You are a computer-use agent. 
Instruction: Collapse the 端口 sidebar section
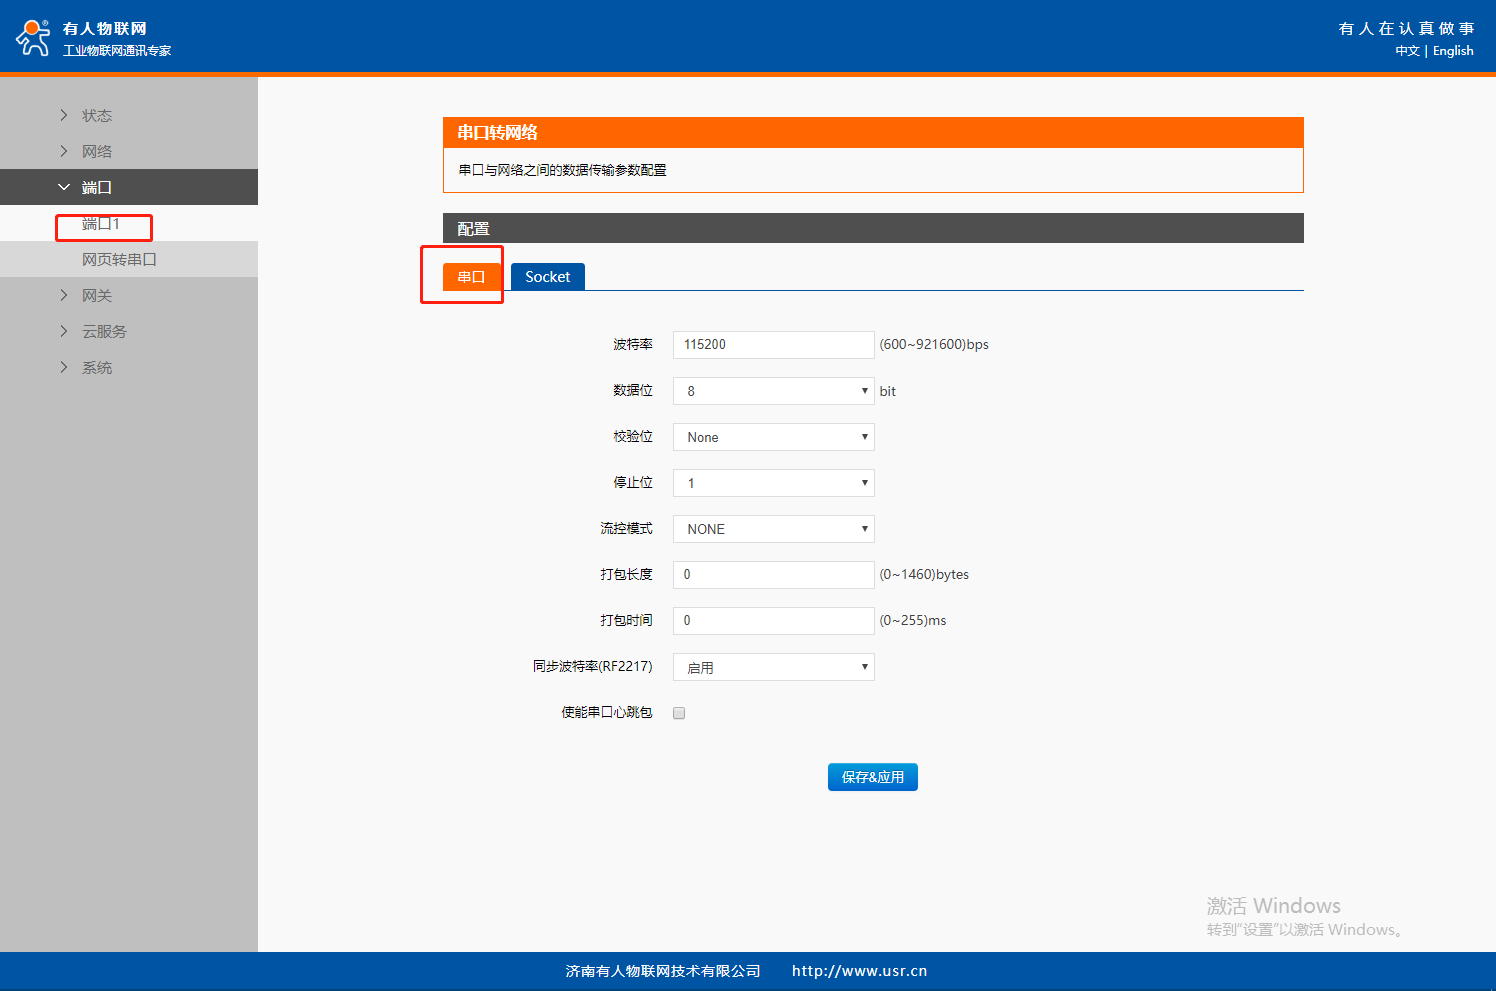[96, 187]
